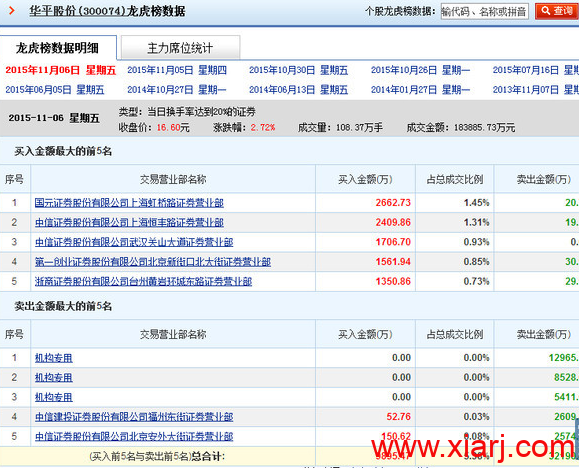
Task: Select the 龙虎榜数据明细 tab
Action: tap(58, 48)
